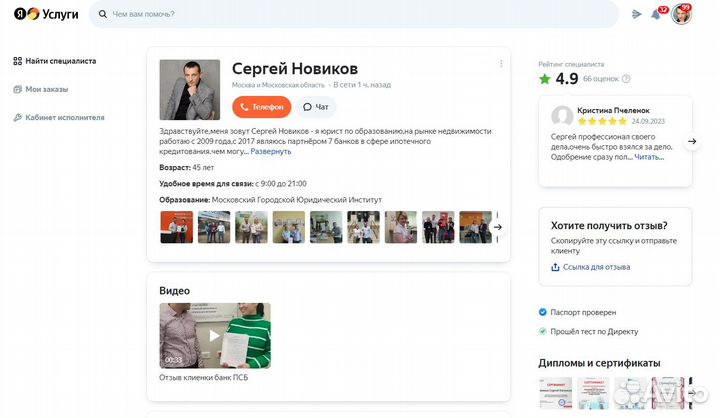
Task: Advance photo gallery with arrow
Action: [x=498, y=227]
